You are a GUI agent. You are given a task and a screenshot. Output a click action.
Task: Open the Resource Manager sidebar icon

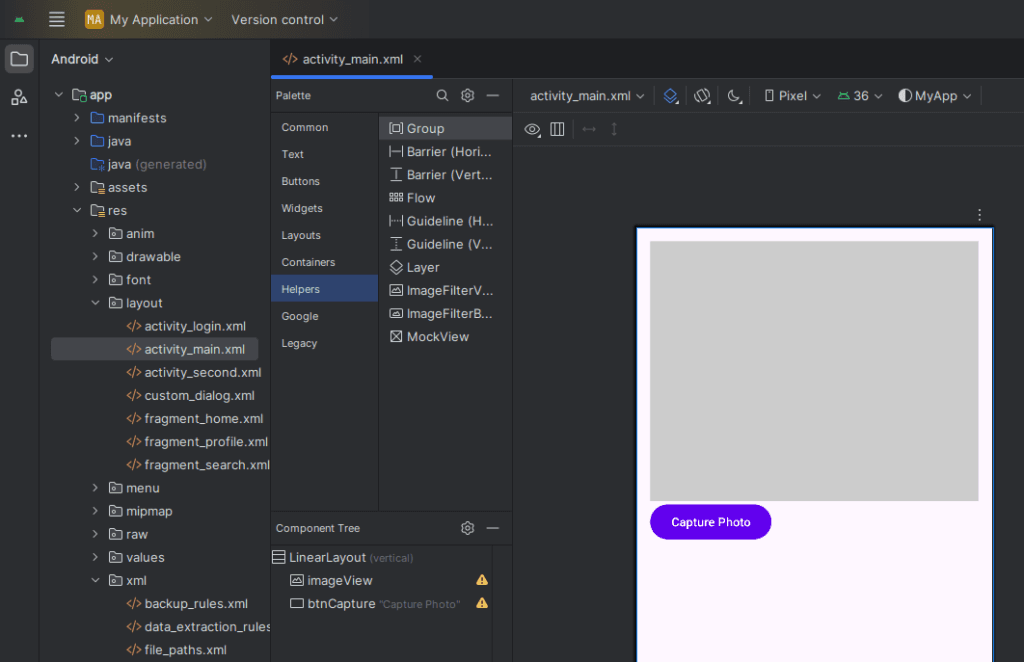[20, 97]
